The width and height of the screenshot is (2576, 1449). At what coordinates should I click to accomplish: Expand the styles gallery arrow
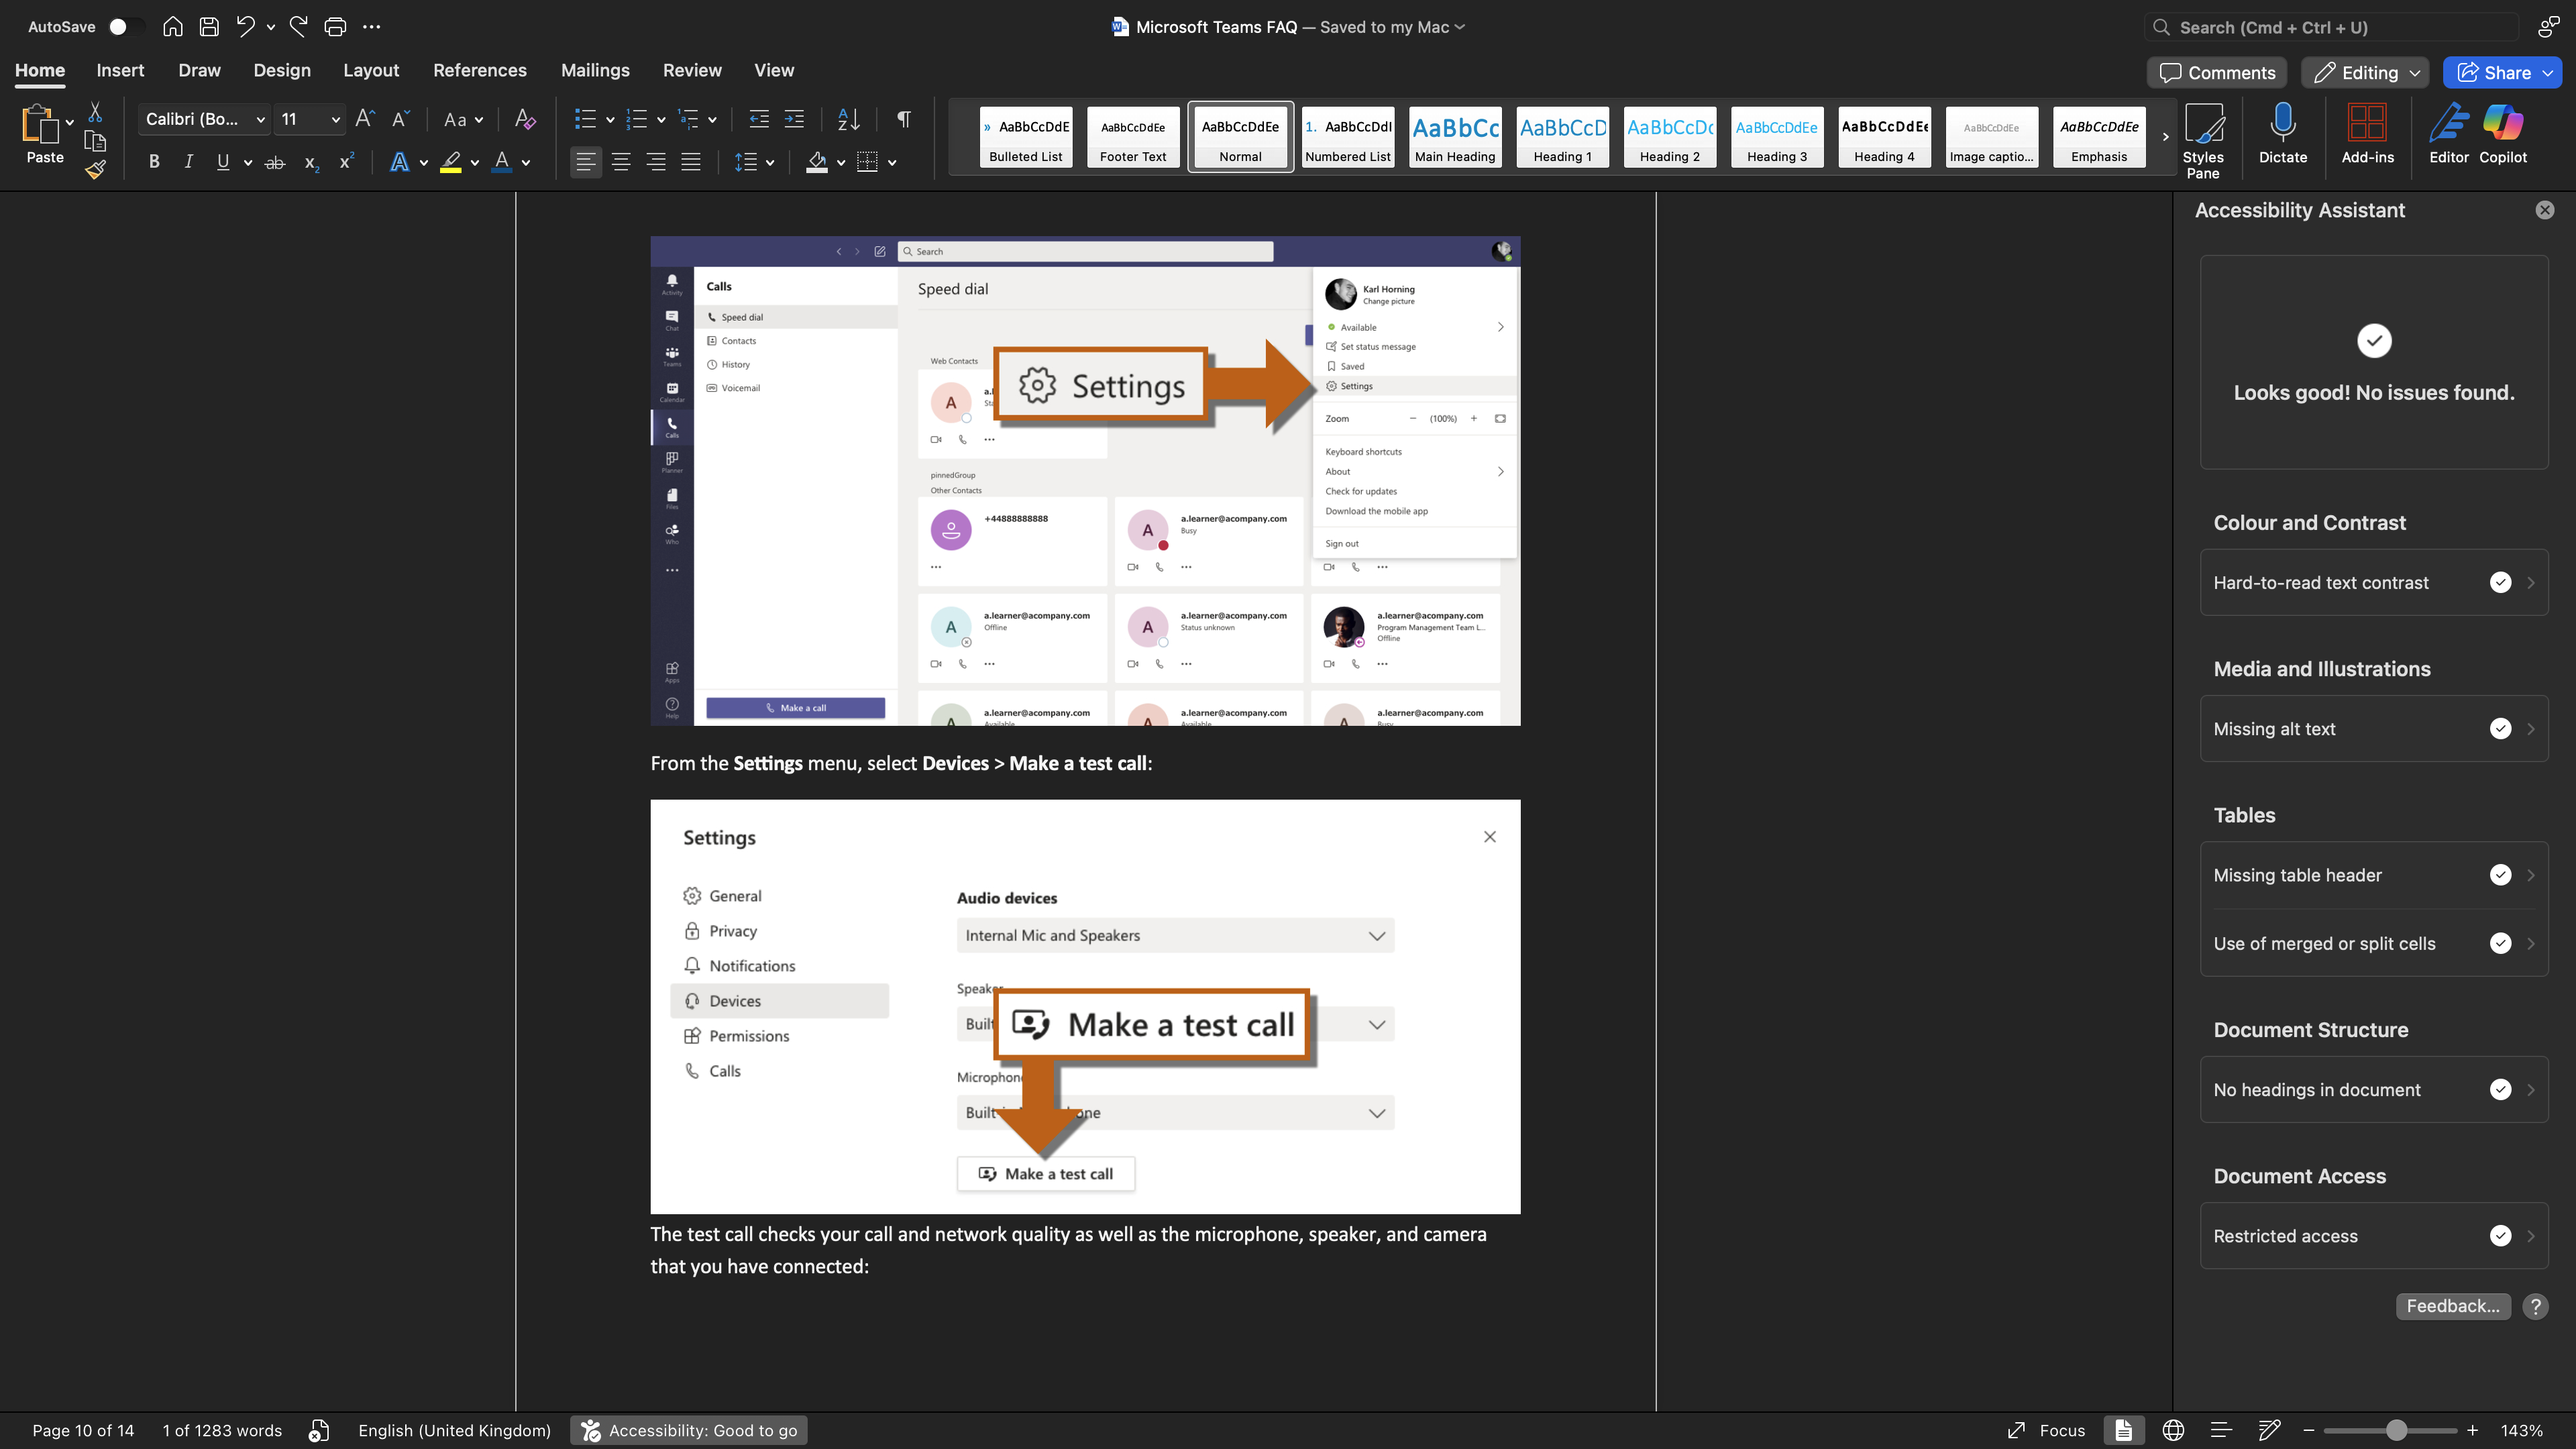coord(2165,136)
